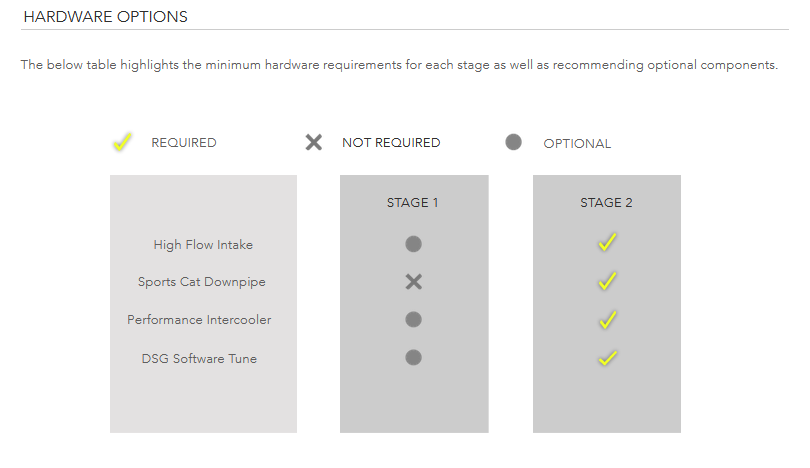Click Stage 2 DSG Software Tune checkmark
Image resolution: width=810 pixels, height=468 pixels.
(608, 358)
